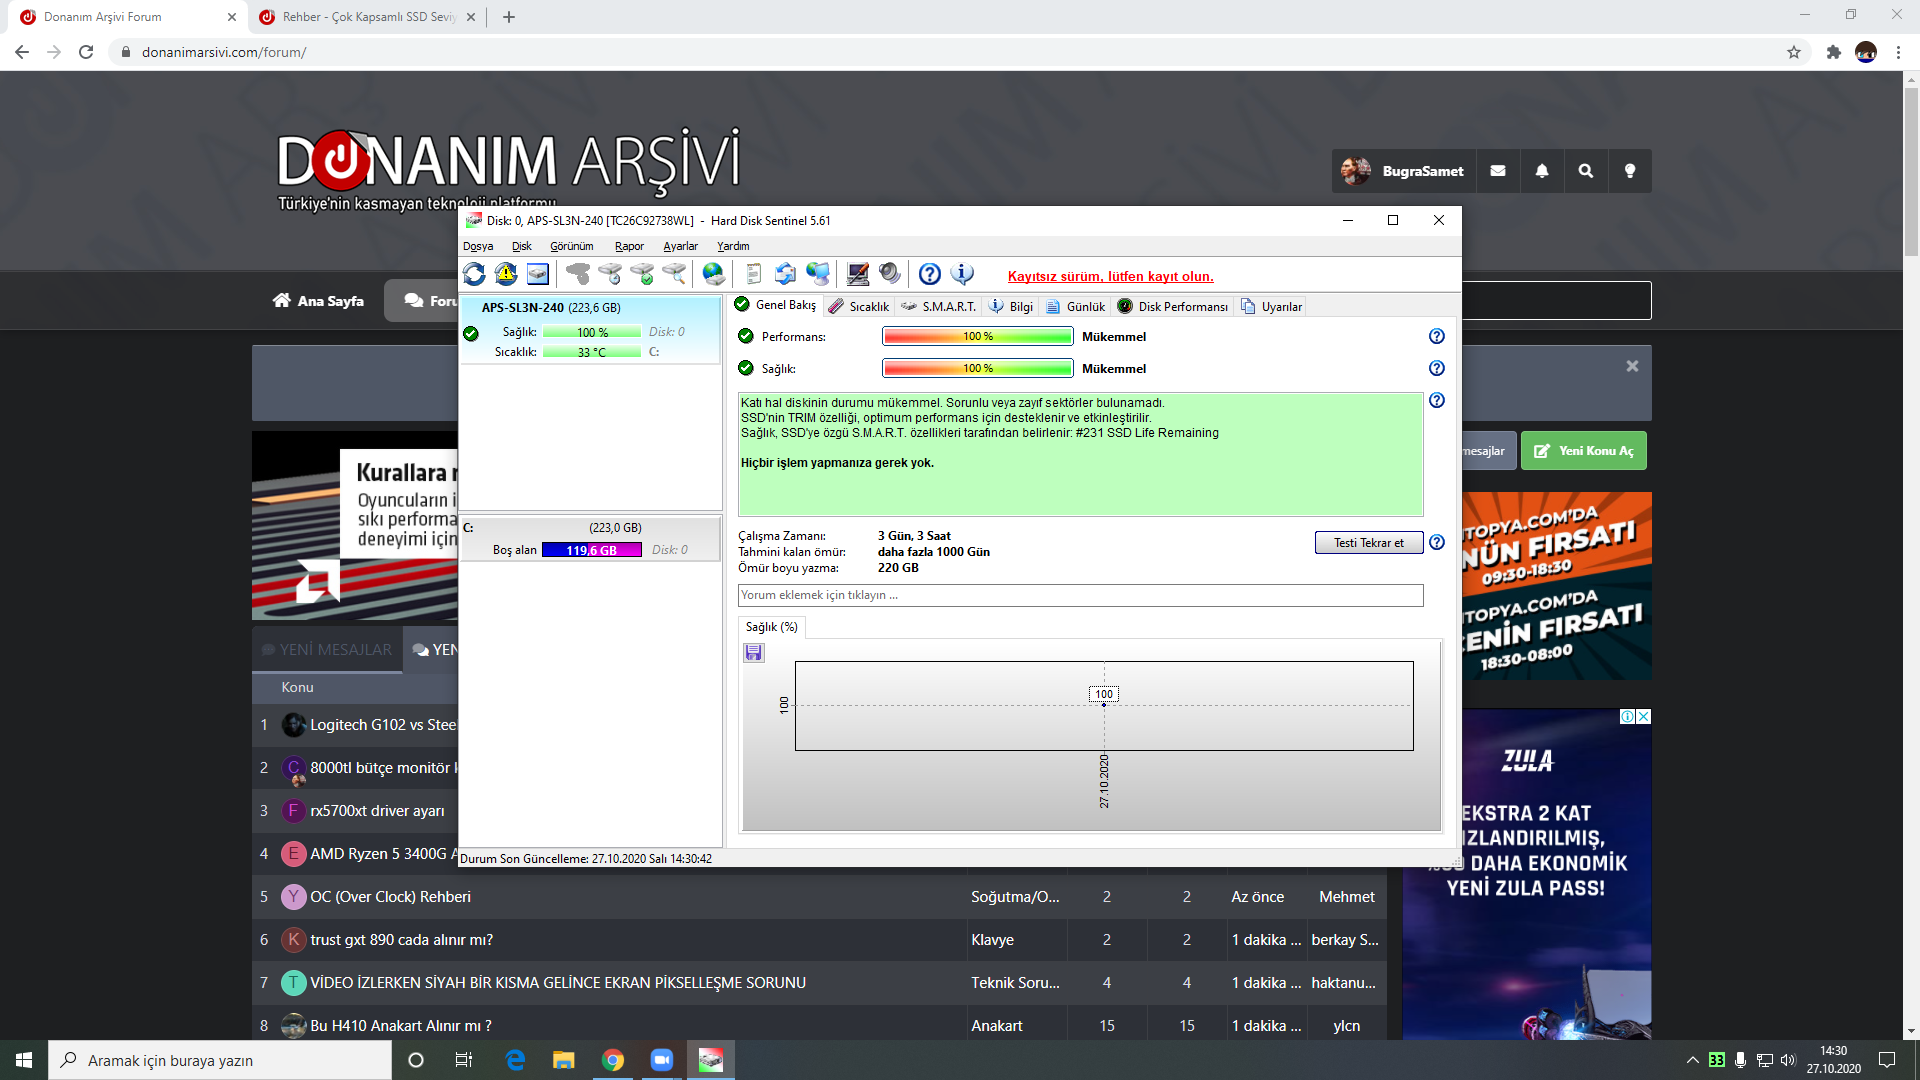Viewport: 1920px width, 1080px height.
Task: Click the Sağlık 100% bar on Genel Bakış
Action: pos(978,369)
